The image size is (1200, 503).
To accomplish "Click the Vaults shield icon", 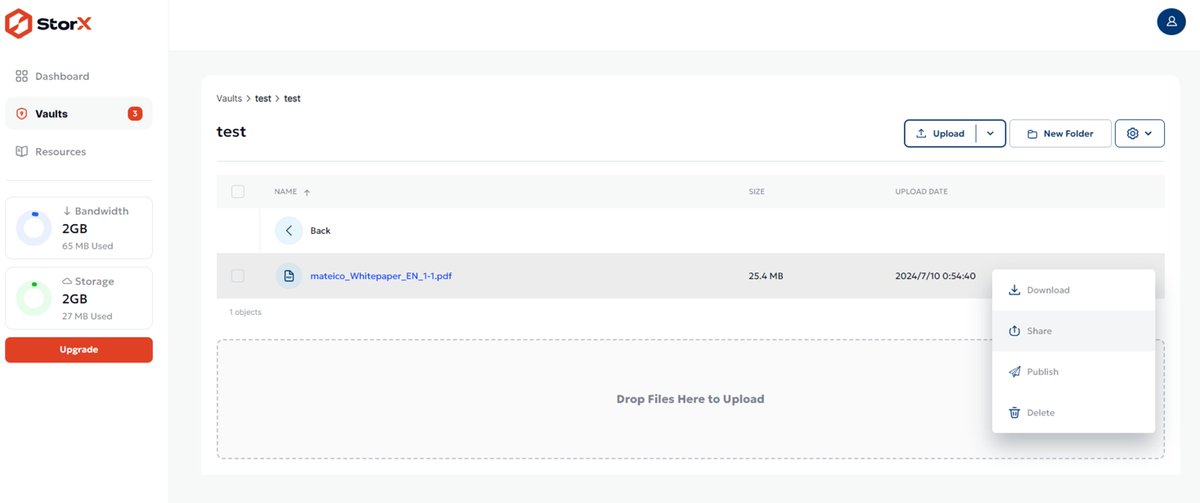I will tap(21, 114).
